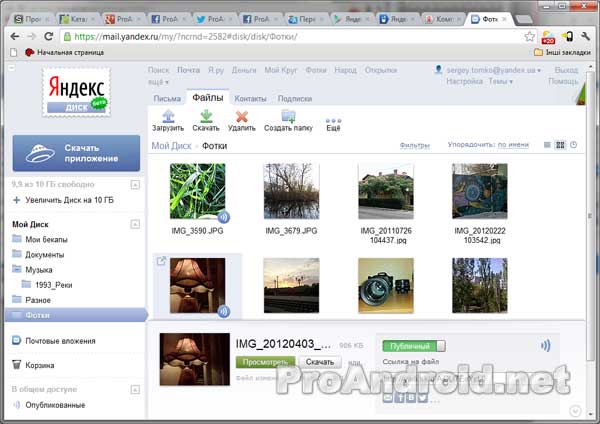Switch to thumbnail grid view icon
The height and width of the screenshot is (424, 600).
(x=560, y=145)
